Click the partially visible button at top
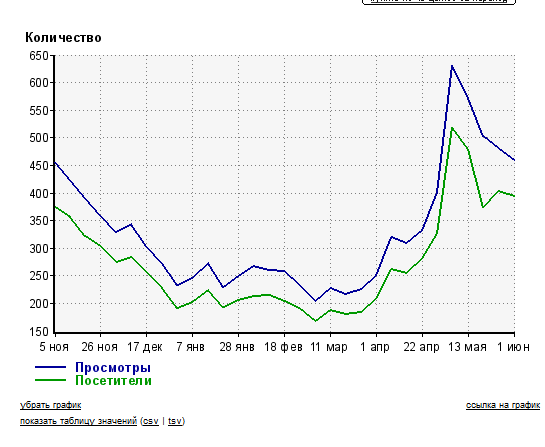 pos(439,1)
